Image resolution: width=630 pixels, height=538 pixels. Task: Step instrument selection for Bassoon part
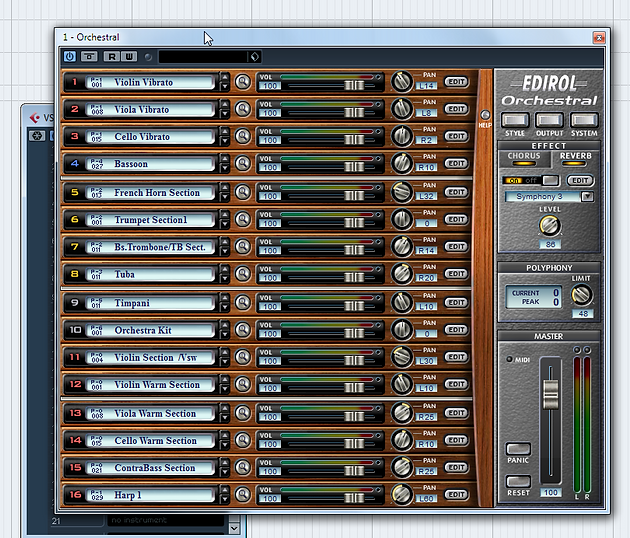(225, 163)
